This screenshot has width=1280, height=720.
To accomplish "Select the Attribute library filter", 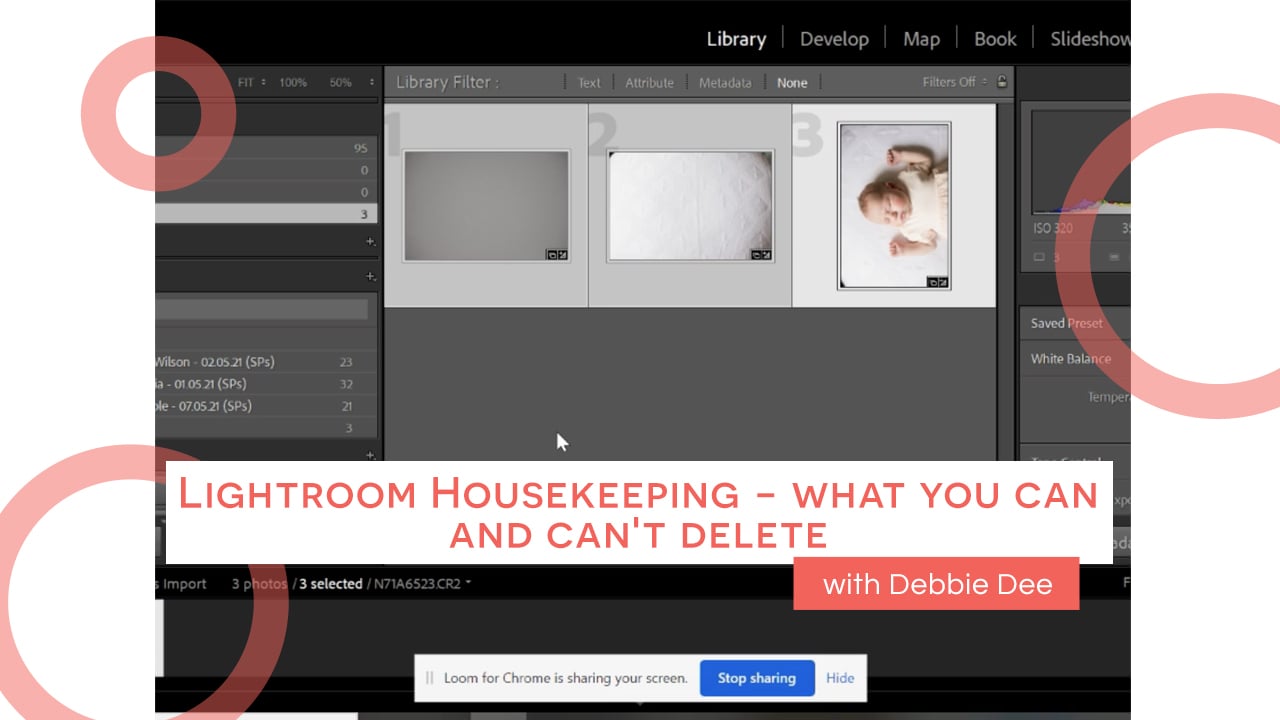I will pos(649,83).
